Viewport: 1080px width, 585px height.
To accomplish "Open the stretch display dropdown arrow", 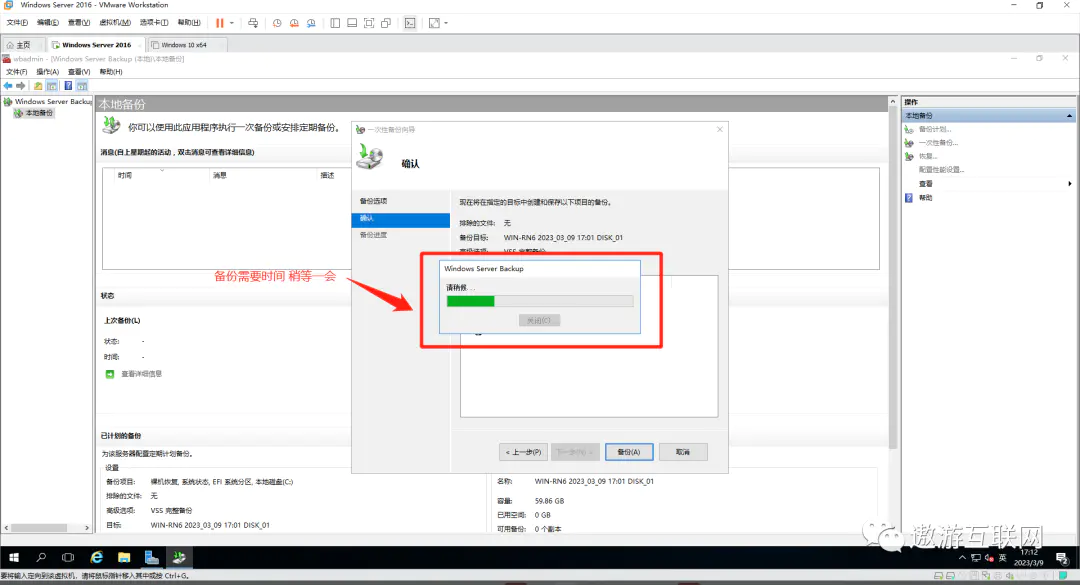I will tap(446, 23).
